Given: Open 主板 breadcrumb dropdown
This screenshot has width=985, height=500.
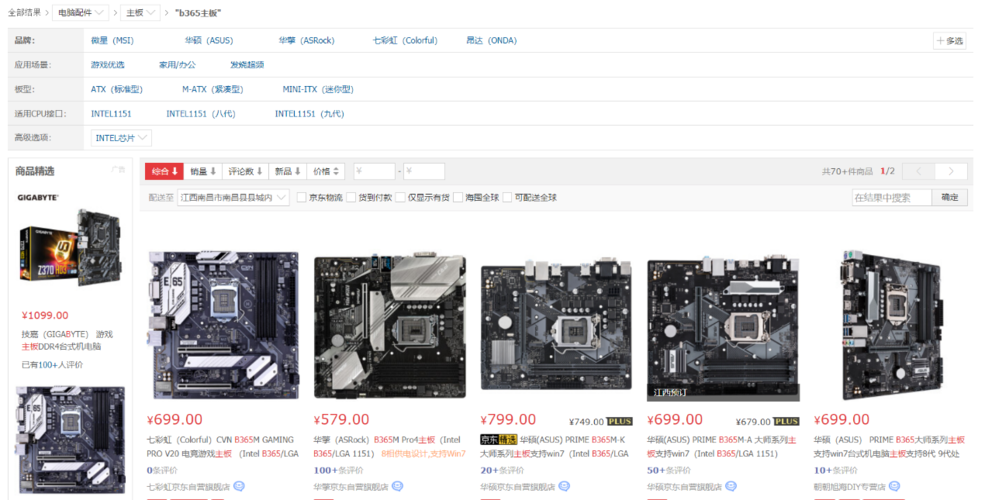Looking at the screenshot, I should click(139, 13).
